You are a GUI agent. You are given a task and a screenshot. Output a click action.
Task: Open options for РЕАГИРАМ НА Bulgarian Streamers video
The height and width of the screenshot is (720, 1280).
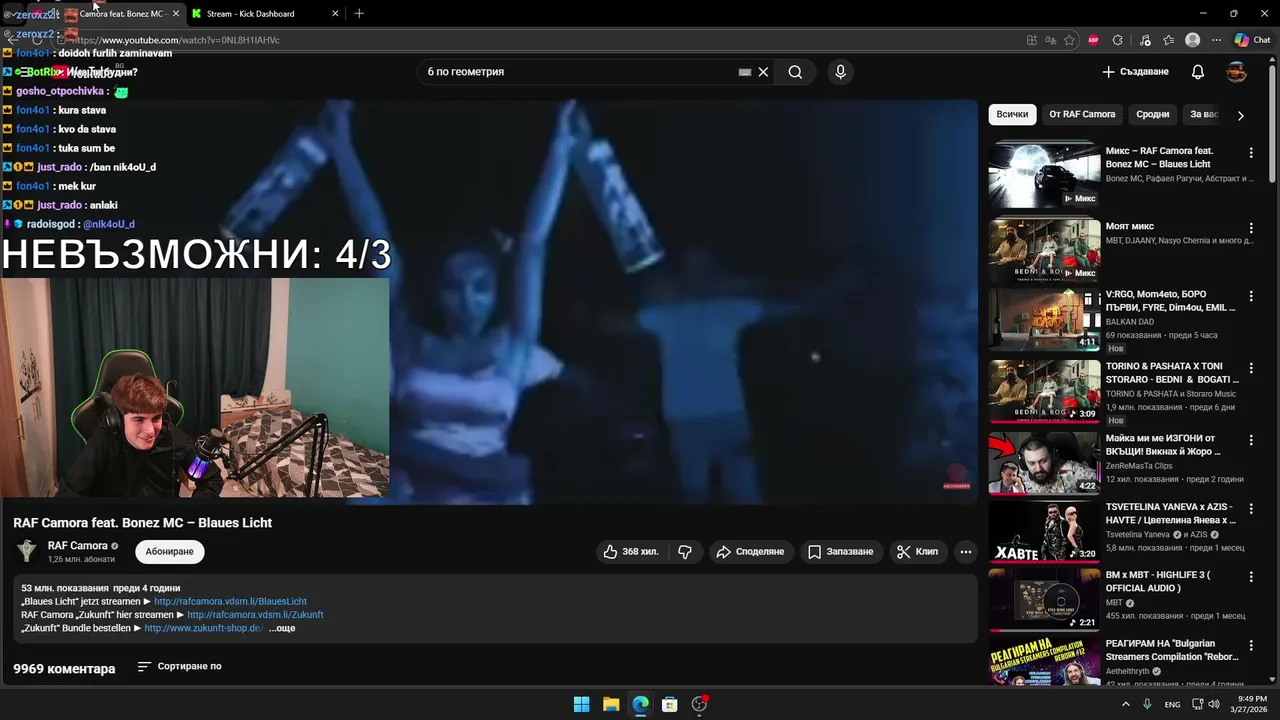pyautogui.click(x=1251, y=647)
